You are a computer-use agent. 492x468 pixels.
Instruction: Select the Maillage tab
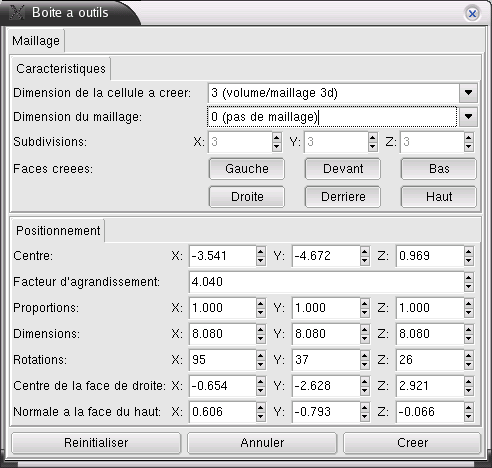(36, 41)
